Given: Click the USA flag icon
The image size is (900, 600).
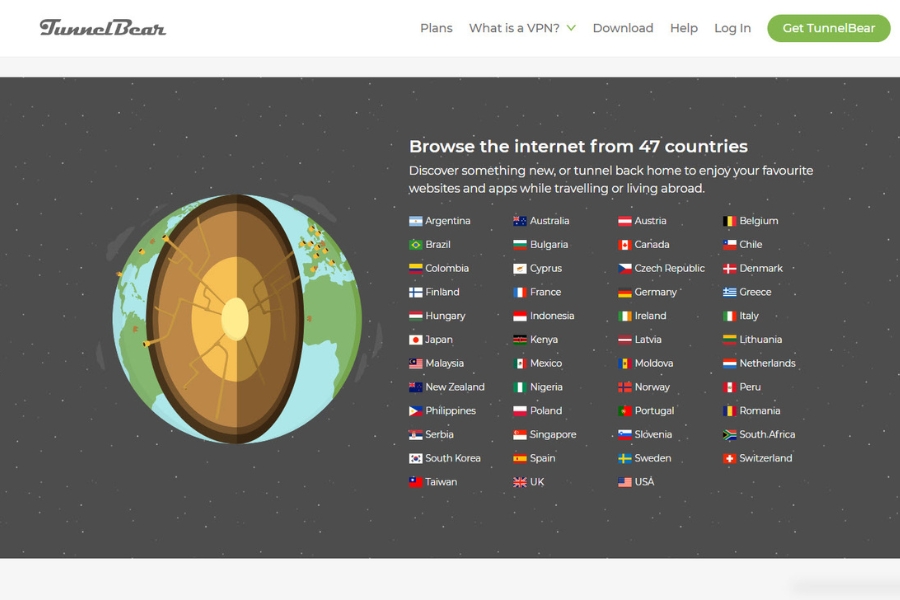Looking at the screenshot, I should coord(623,481).
